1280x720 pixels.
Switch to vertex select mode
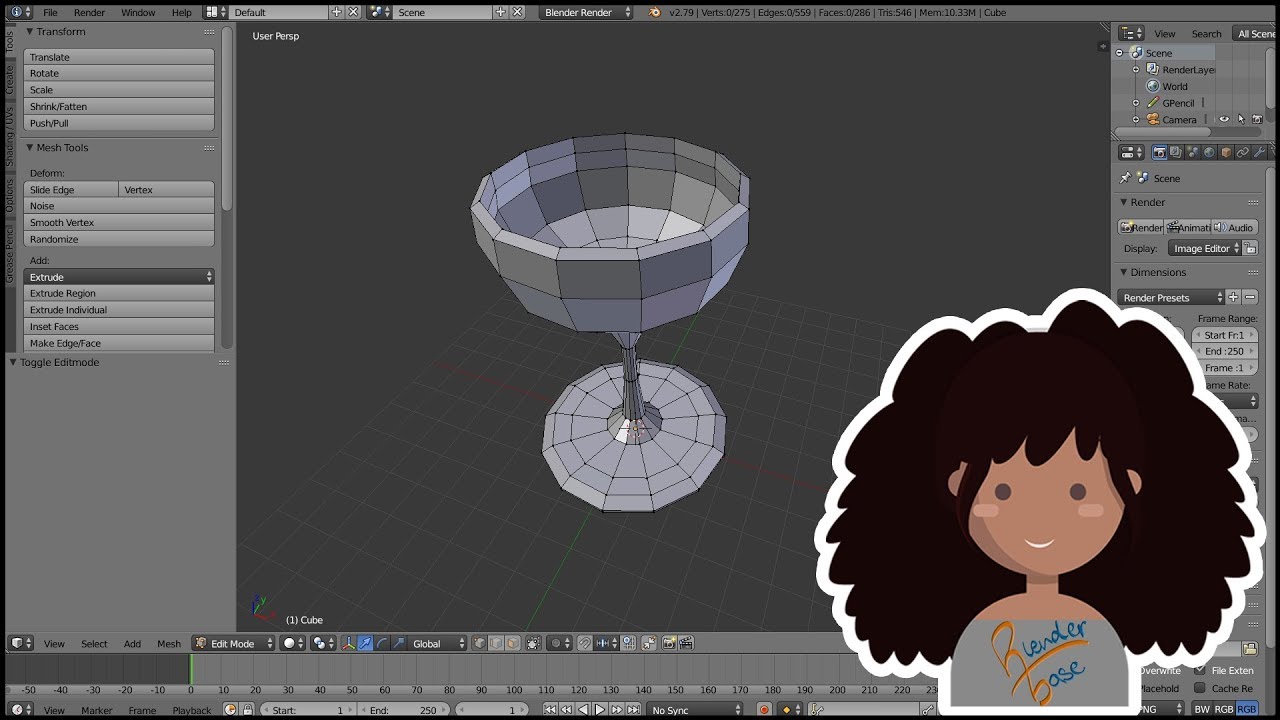[480, 643]
